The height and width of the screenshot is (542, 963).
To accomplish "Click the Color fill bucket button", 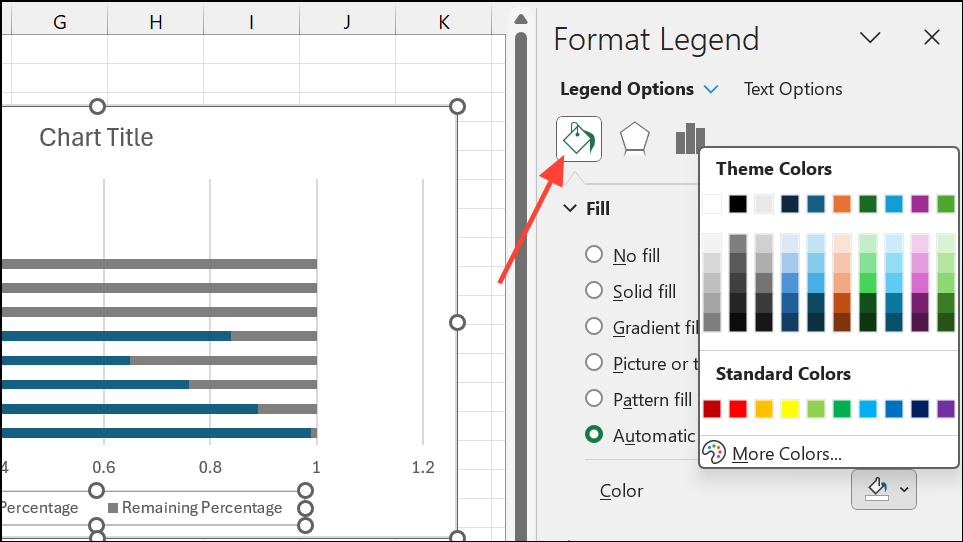I will click(x=876, y=489).
